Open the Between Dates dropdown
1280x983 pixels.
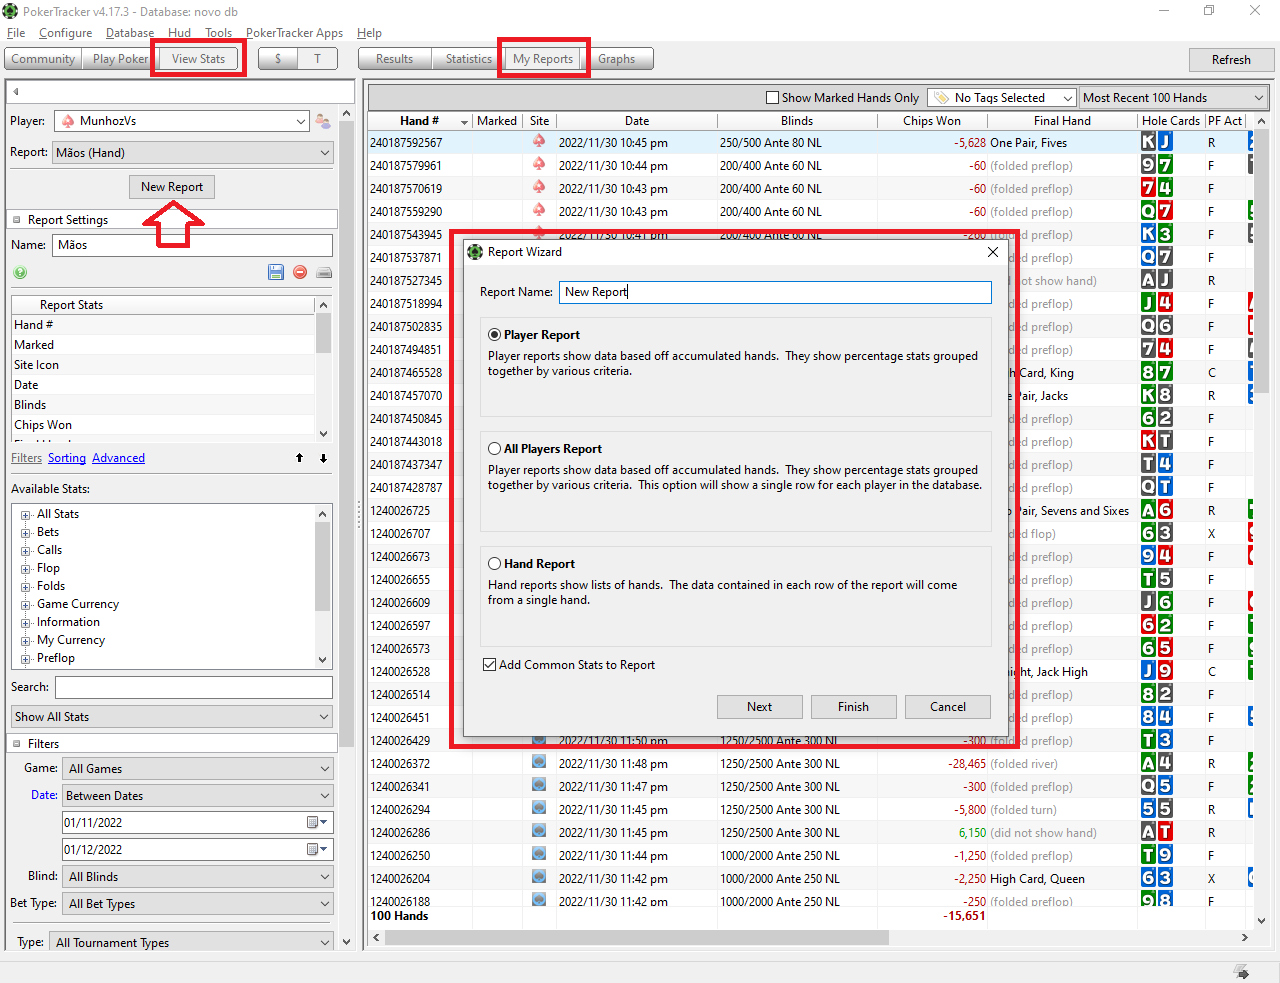[x=198, y=796]
